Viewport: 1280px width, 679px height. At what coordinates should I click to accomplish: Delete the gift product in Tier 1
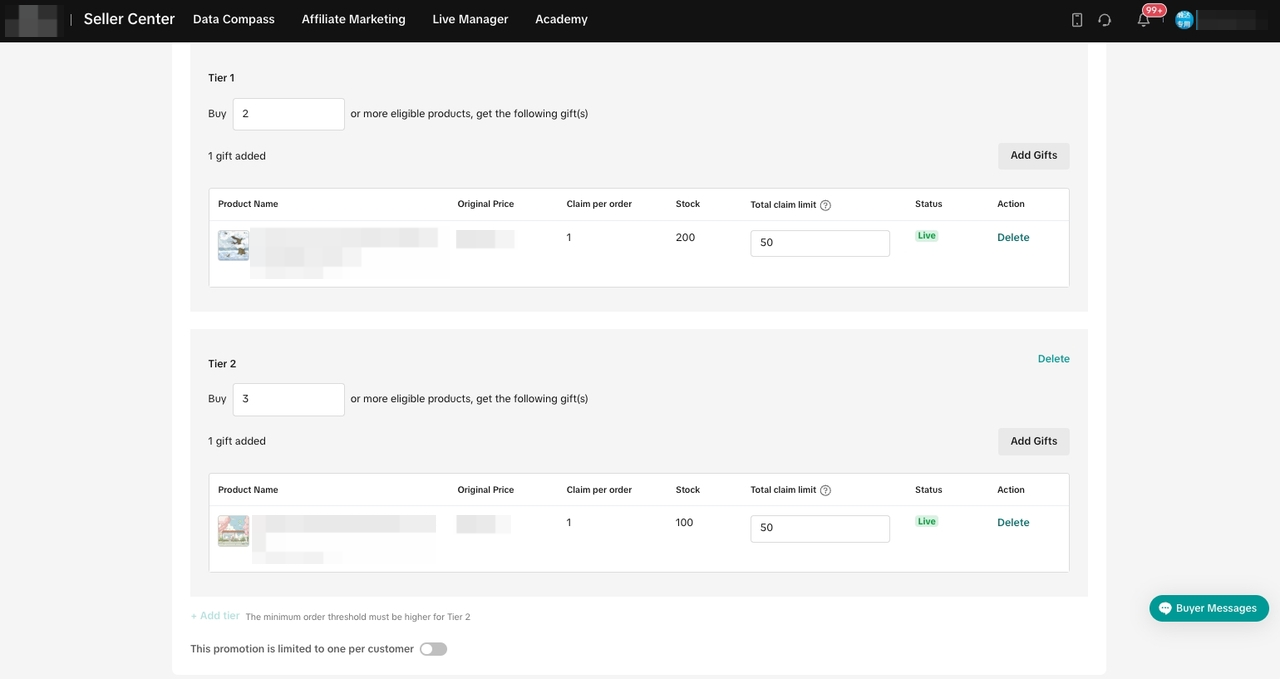click(1012, 238)
